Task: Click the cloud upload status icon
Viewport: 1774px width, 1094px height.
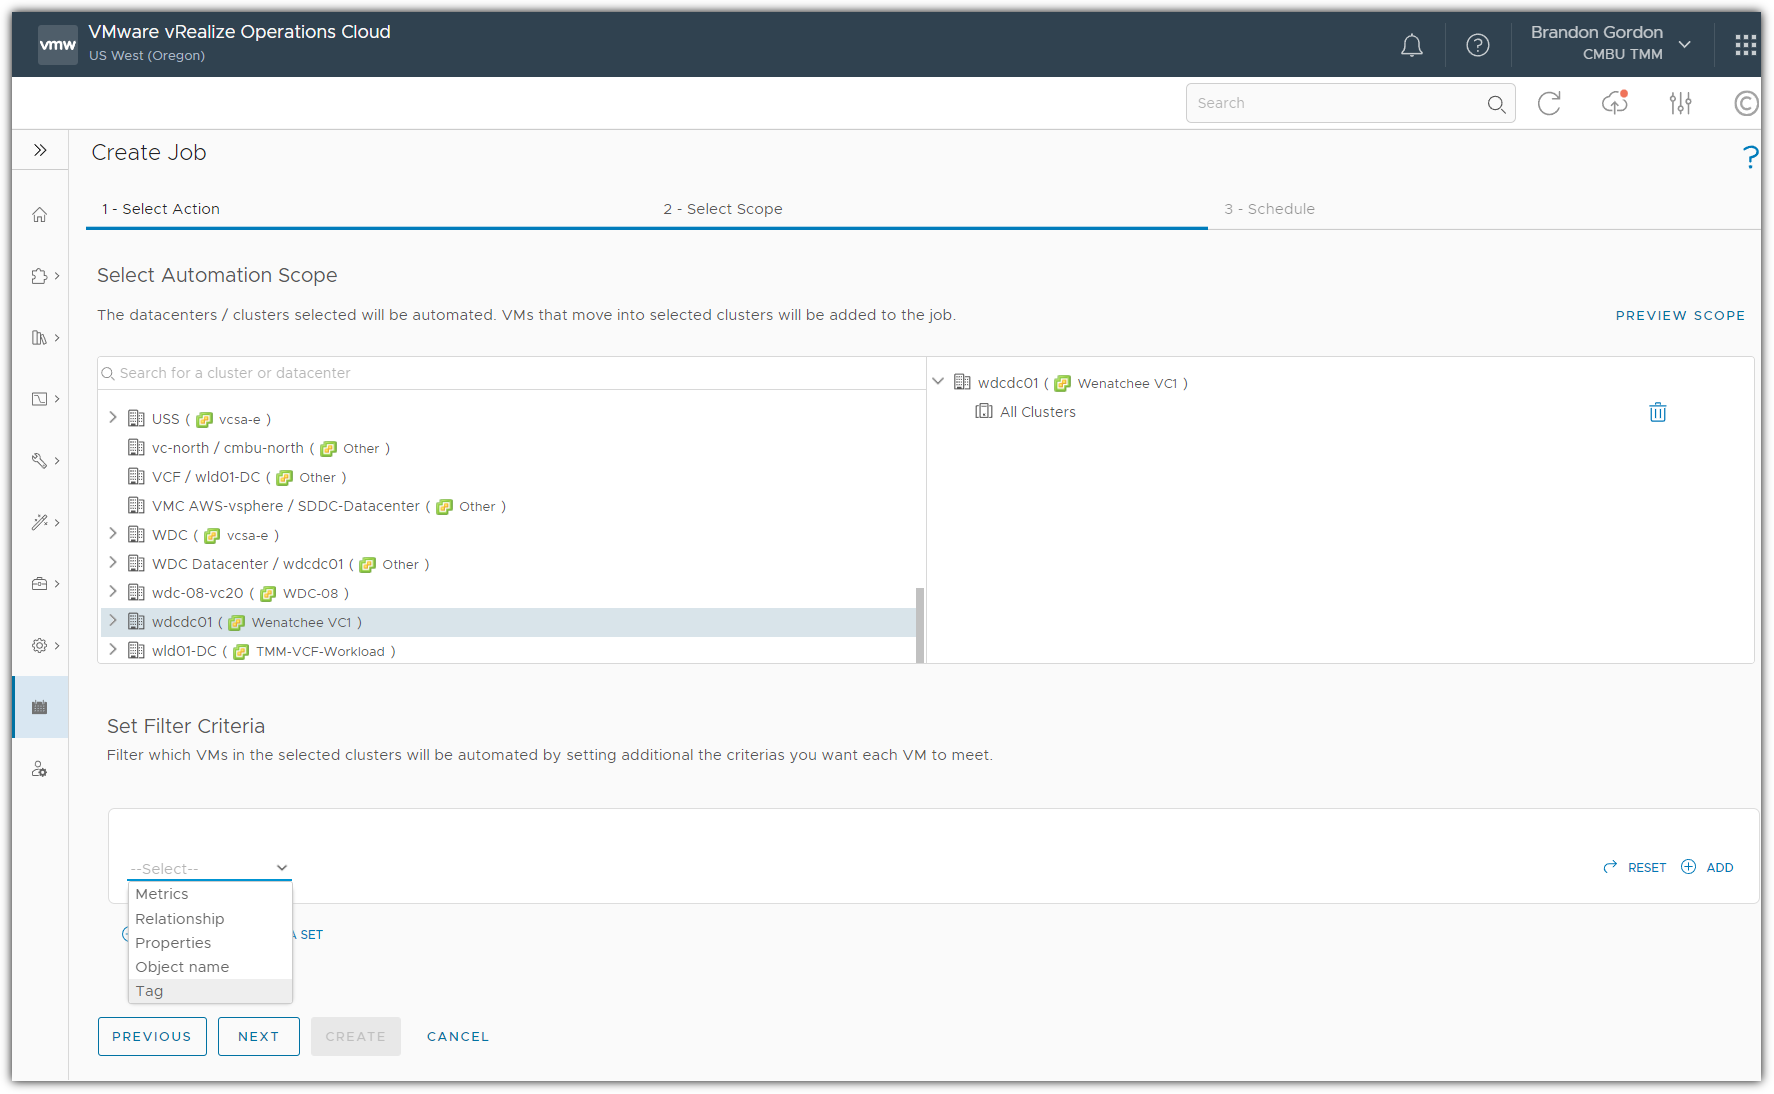Action: pos(1614,103)
